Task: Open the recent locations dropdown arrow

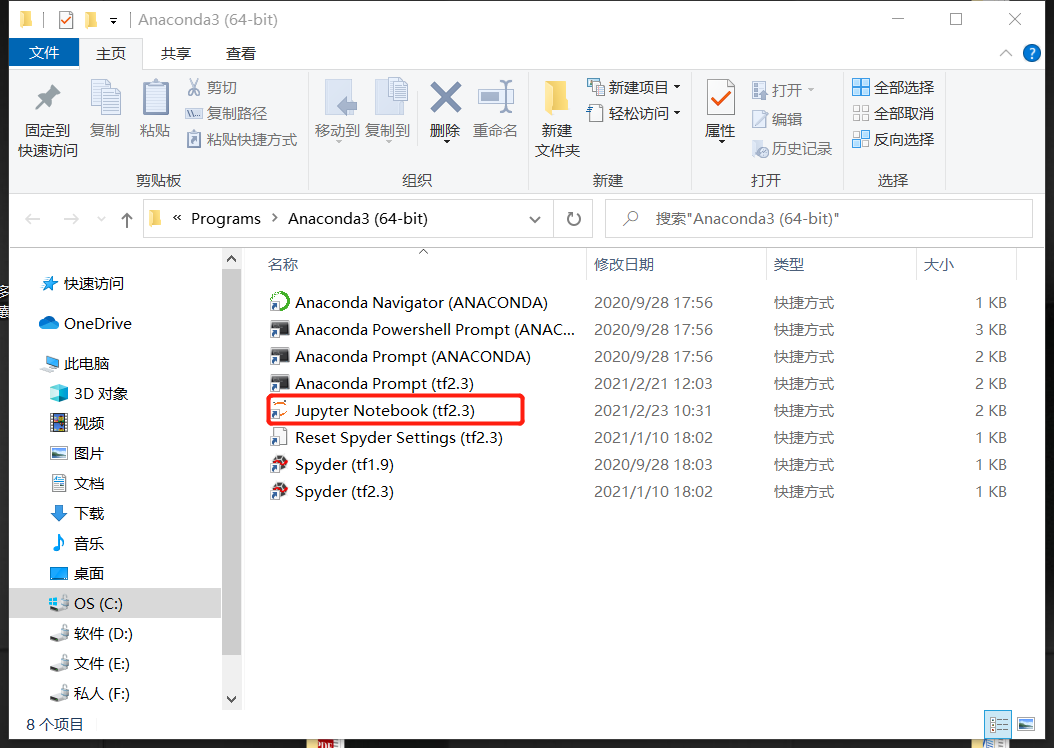Action: [x=102, y=219]
